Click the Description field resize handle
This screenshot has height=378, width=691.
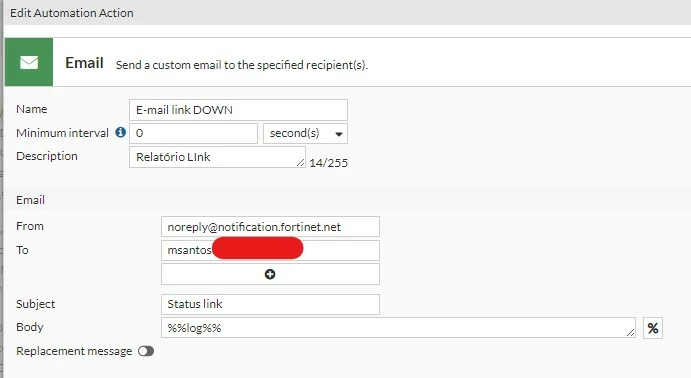[301, 163]
